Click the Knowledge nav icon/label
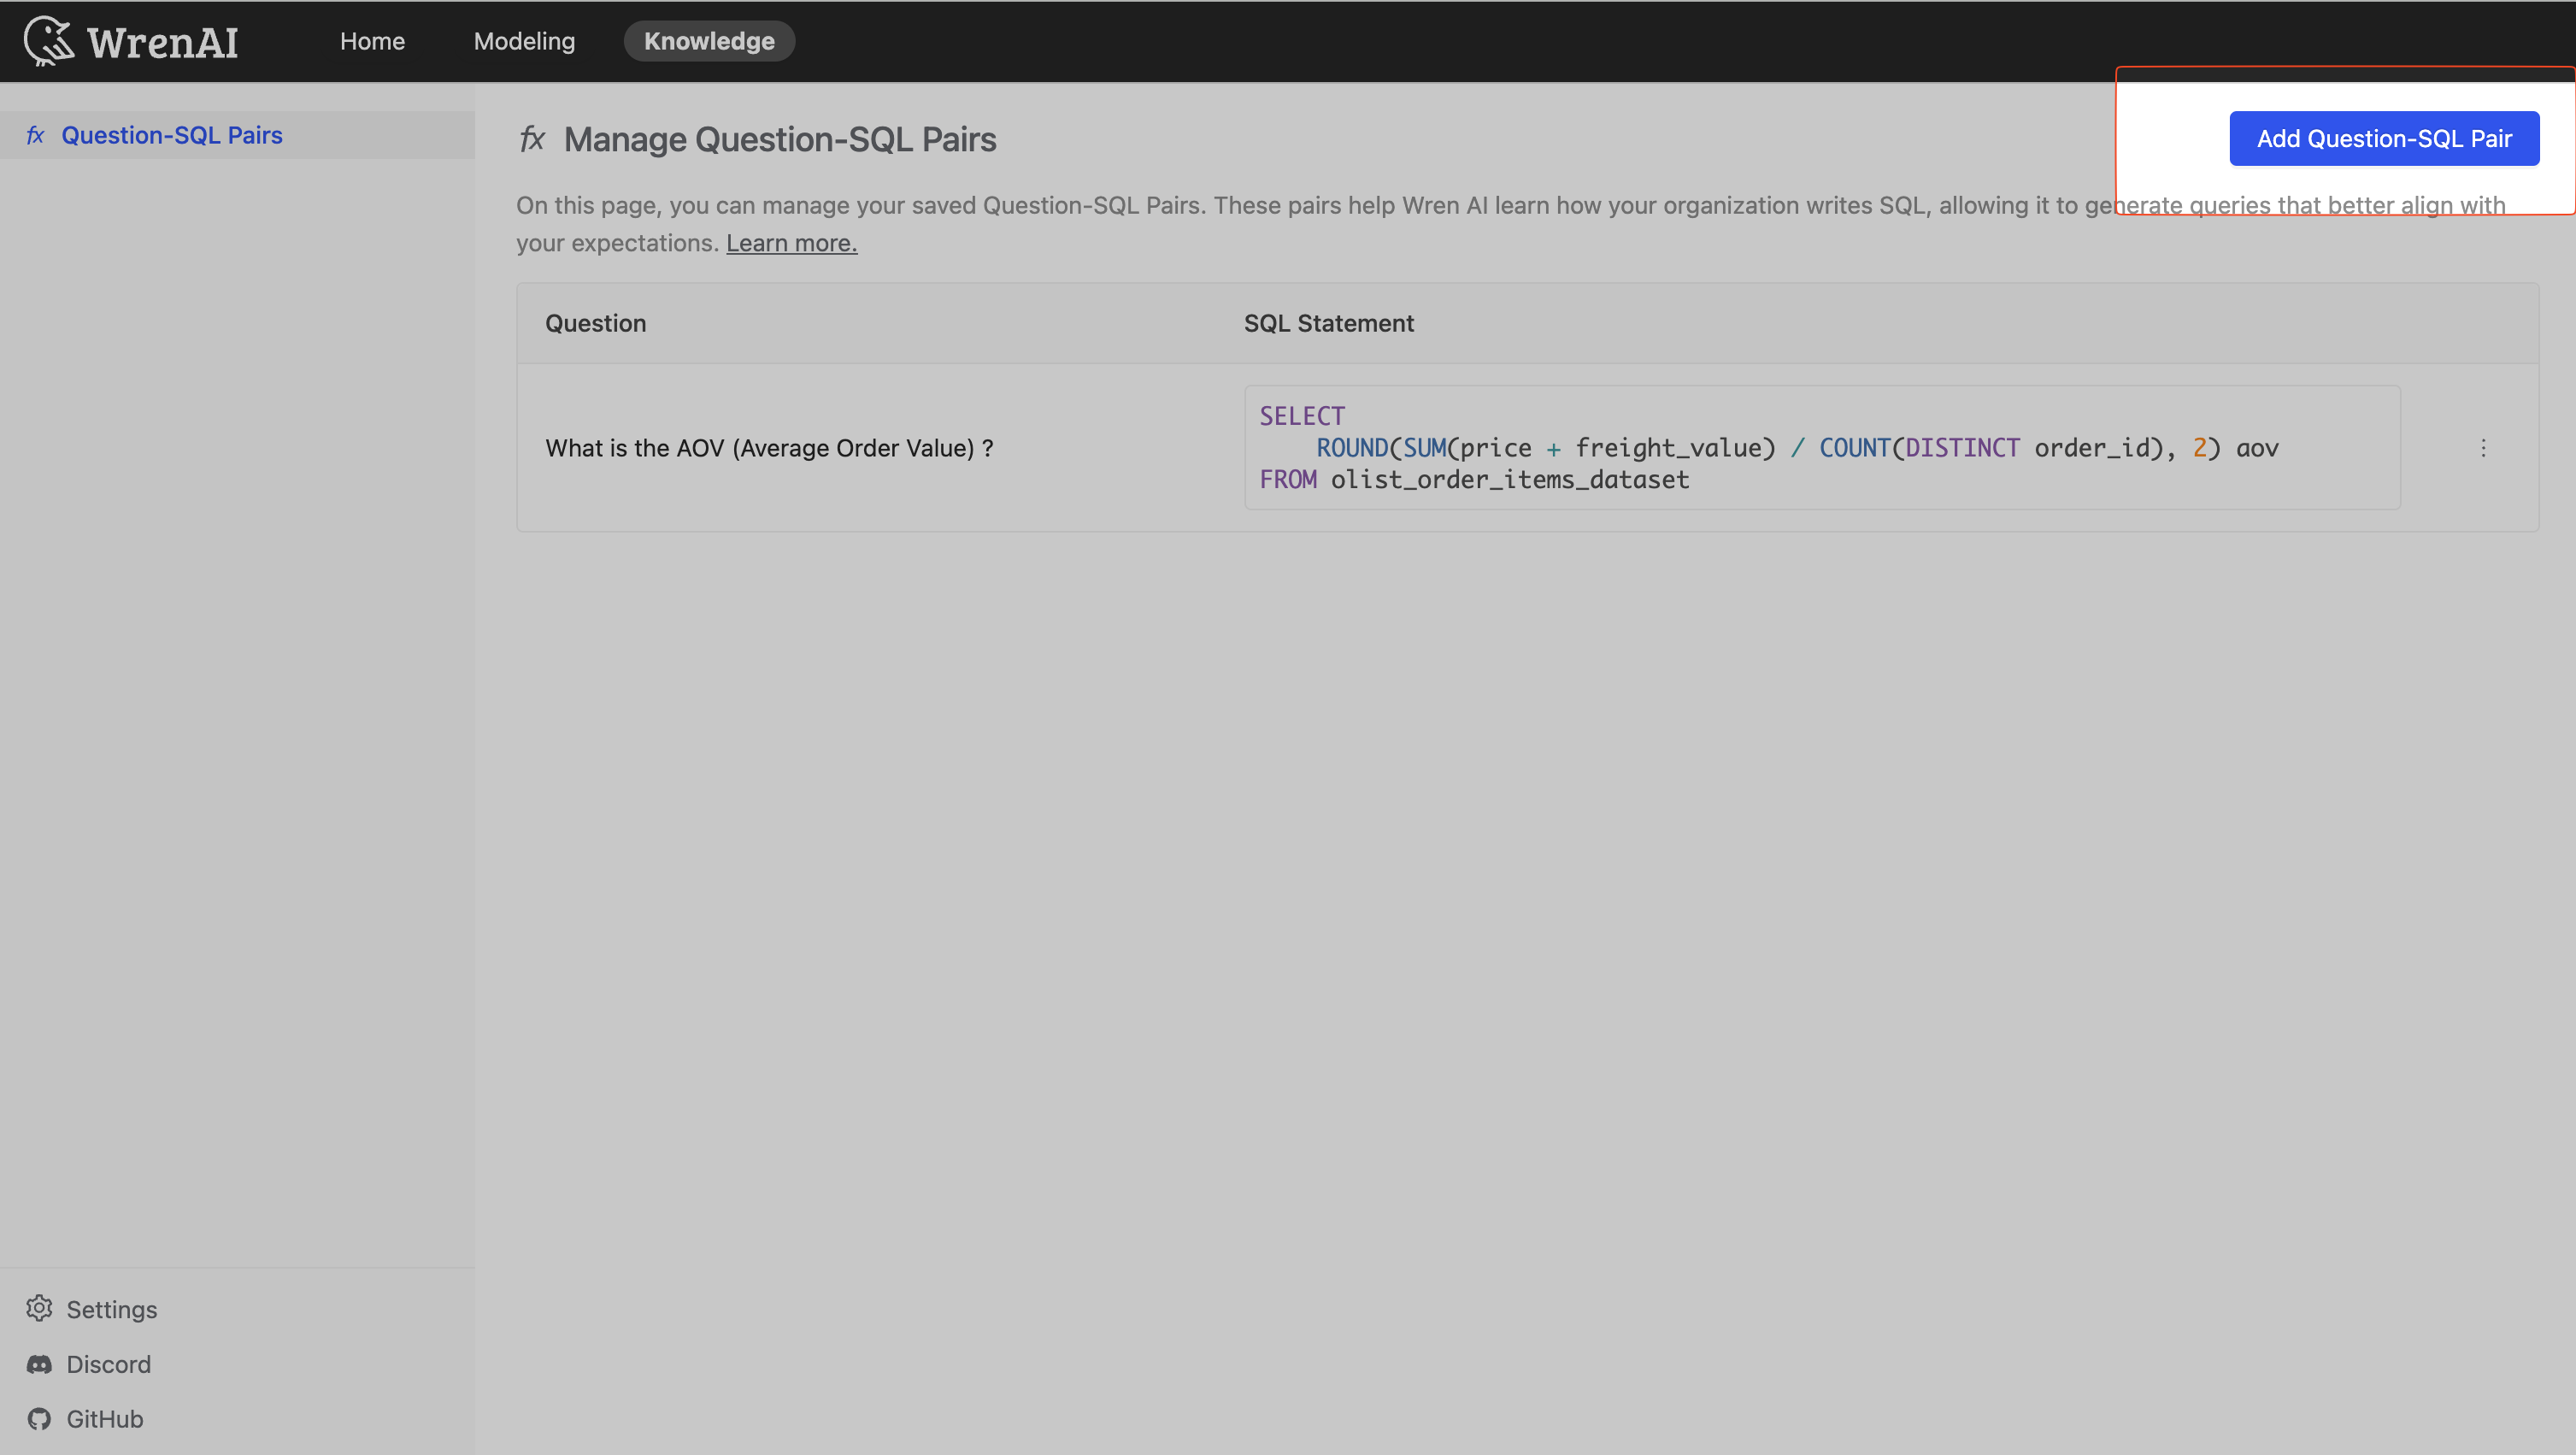 point(708,41)
